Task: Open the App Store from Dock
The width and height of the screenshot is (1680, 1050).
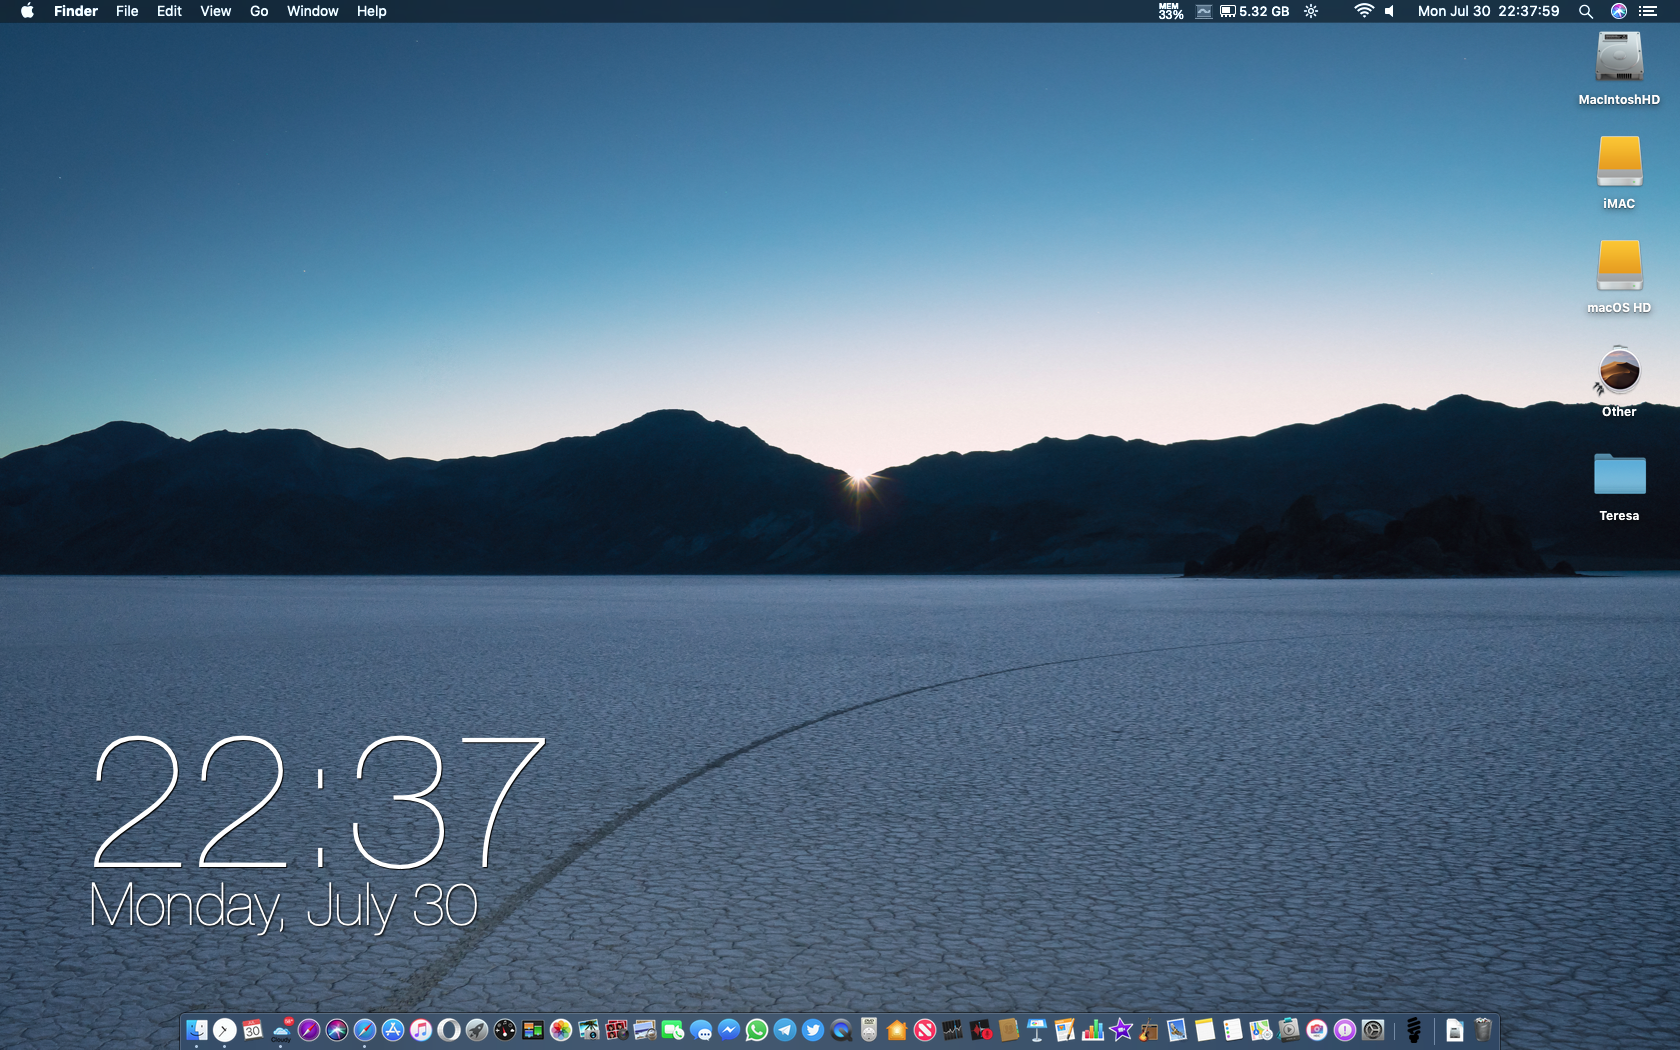Action: [393, 1030]
